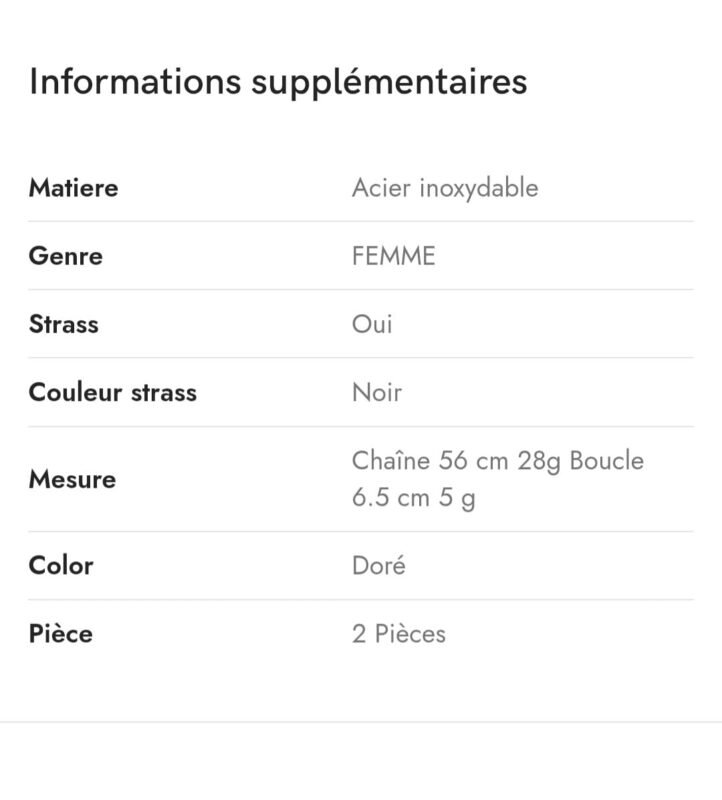Click the "6.5 cm 5 g" text line
Viewport: 722px width, 800px height.
[413, 498]
